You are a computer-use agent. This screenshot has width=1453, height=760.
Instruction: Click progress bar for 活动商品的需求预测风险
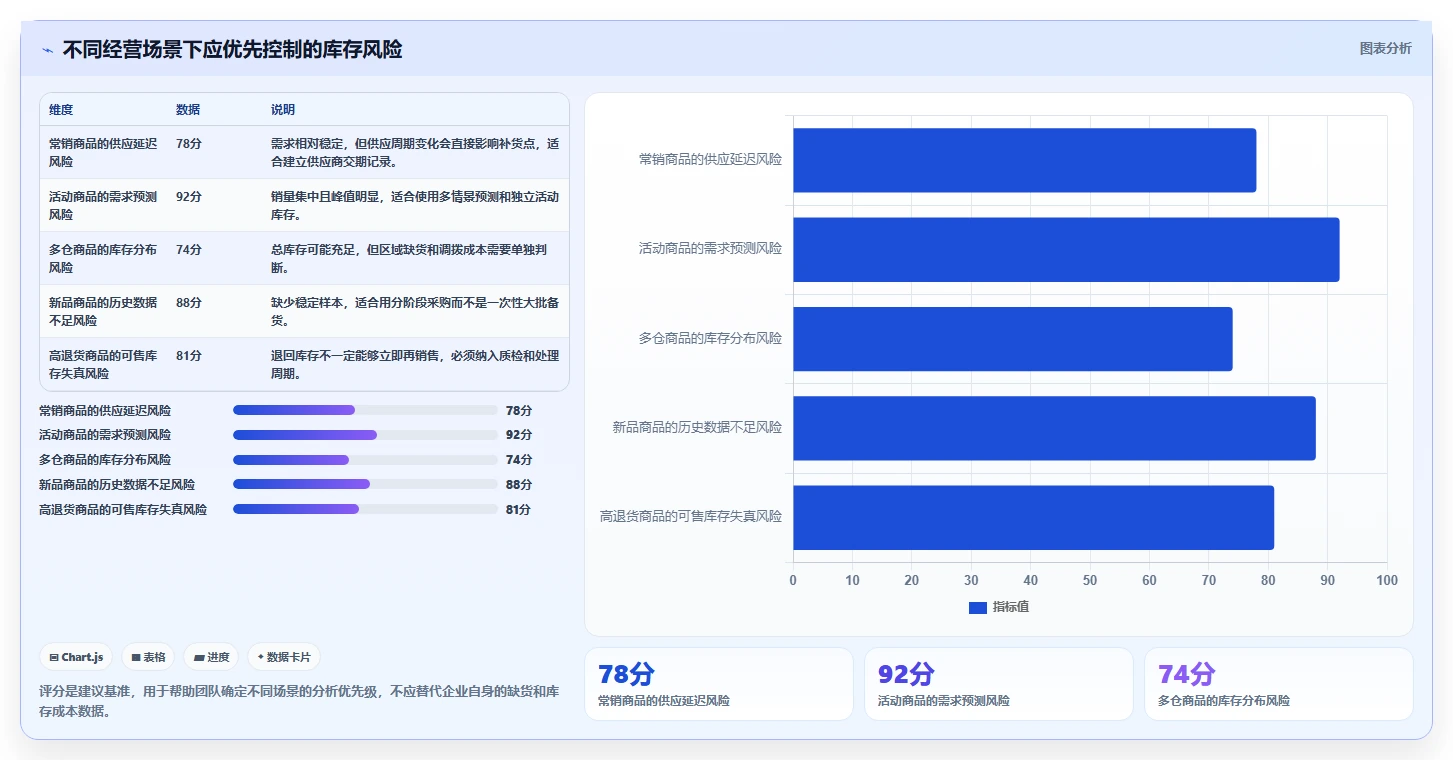365,435
